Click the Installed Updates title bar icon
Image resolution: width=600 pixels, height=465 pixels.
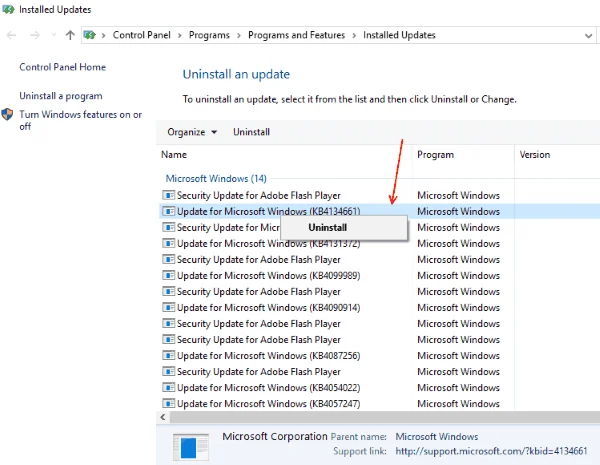[8, 9]
